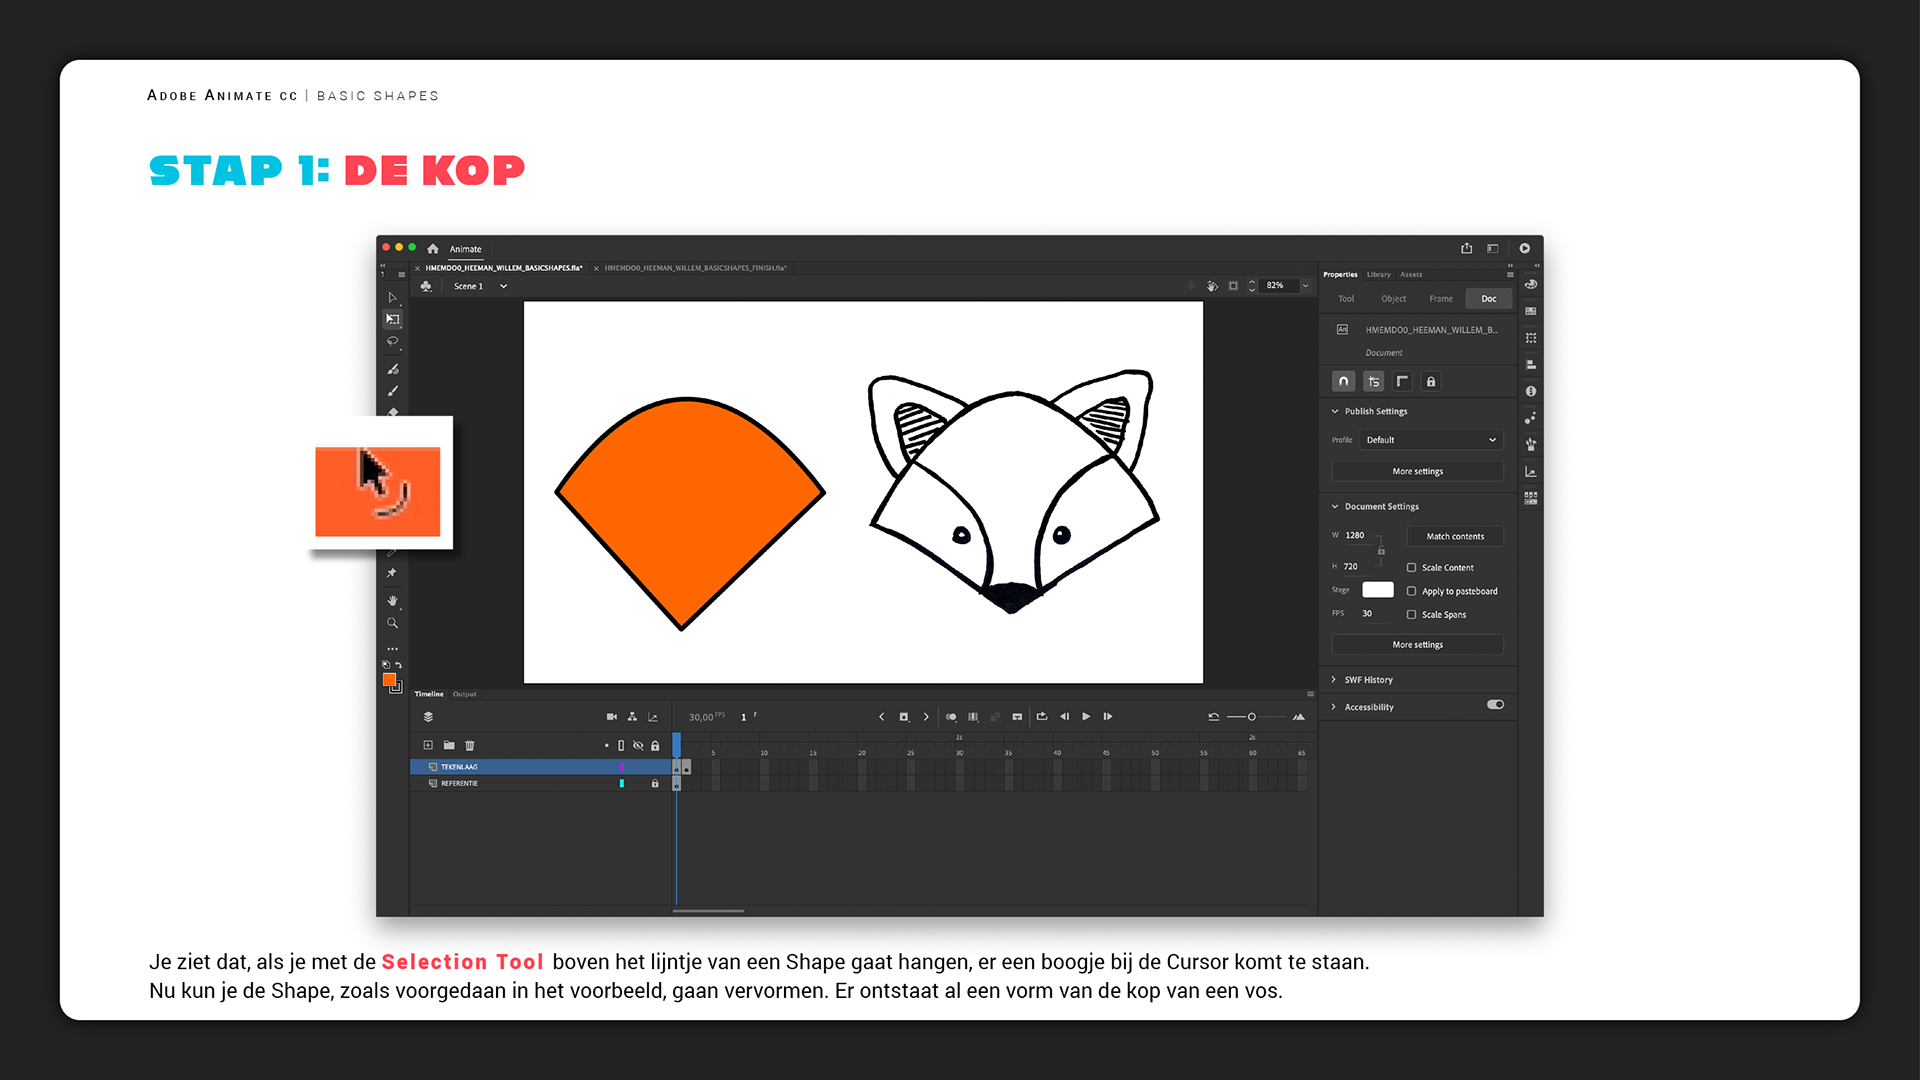This screenshot has width=1920, height=1080.
Task: Click the delete layer trash icon
Action: [x=470, y=745]
